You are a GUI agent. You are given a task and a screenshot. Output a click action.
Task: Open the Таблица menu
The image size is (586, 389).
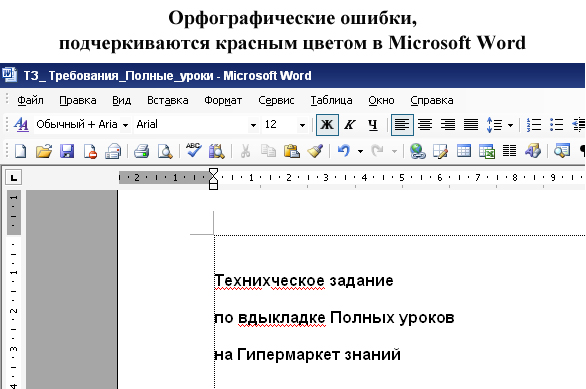tap(331, 101)
